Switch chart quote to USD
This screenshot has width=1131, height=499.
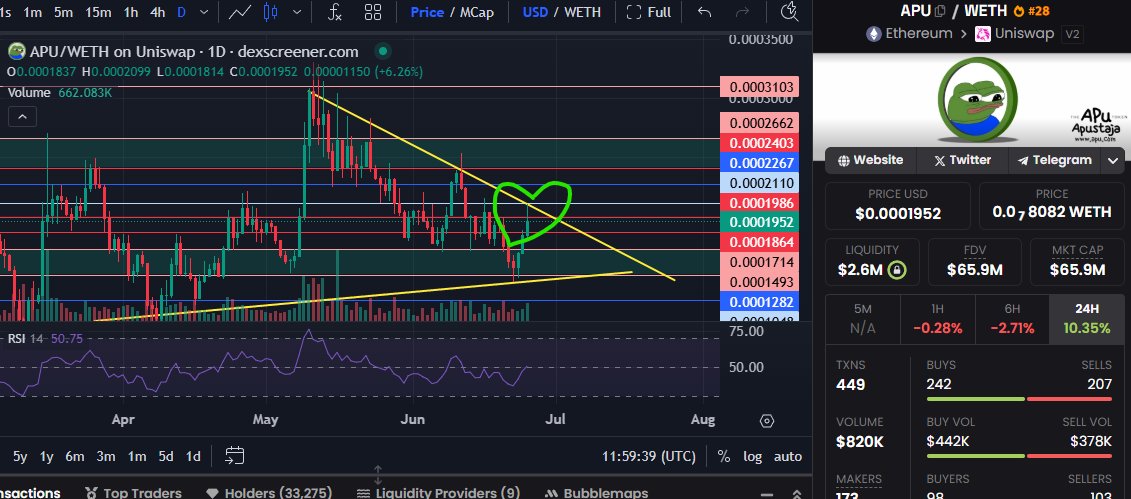coord(535,12)
